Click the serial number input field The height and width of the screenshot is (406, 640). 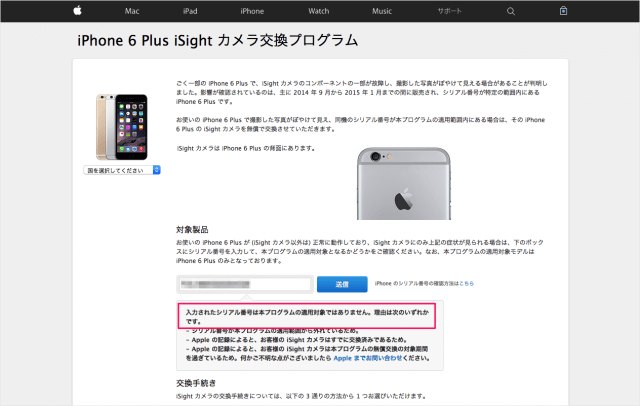click(x=245, y=284)
